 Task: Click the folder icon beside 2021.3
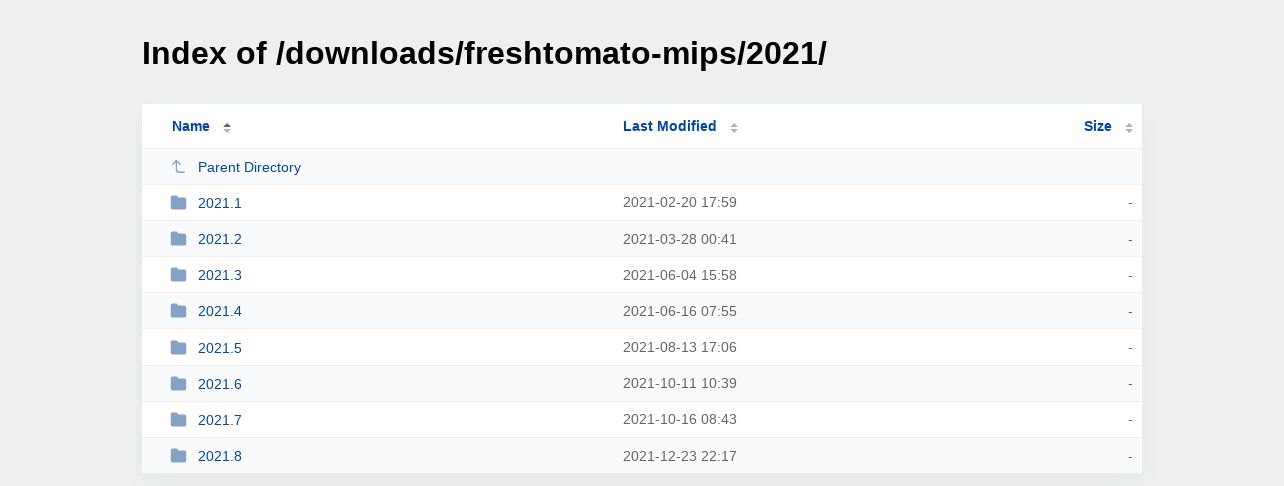click(x=178, y=275)
